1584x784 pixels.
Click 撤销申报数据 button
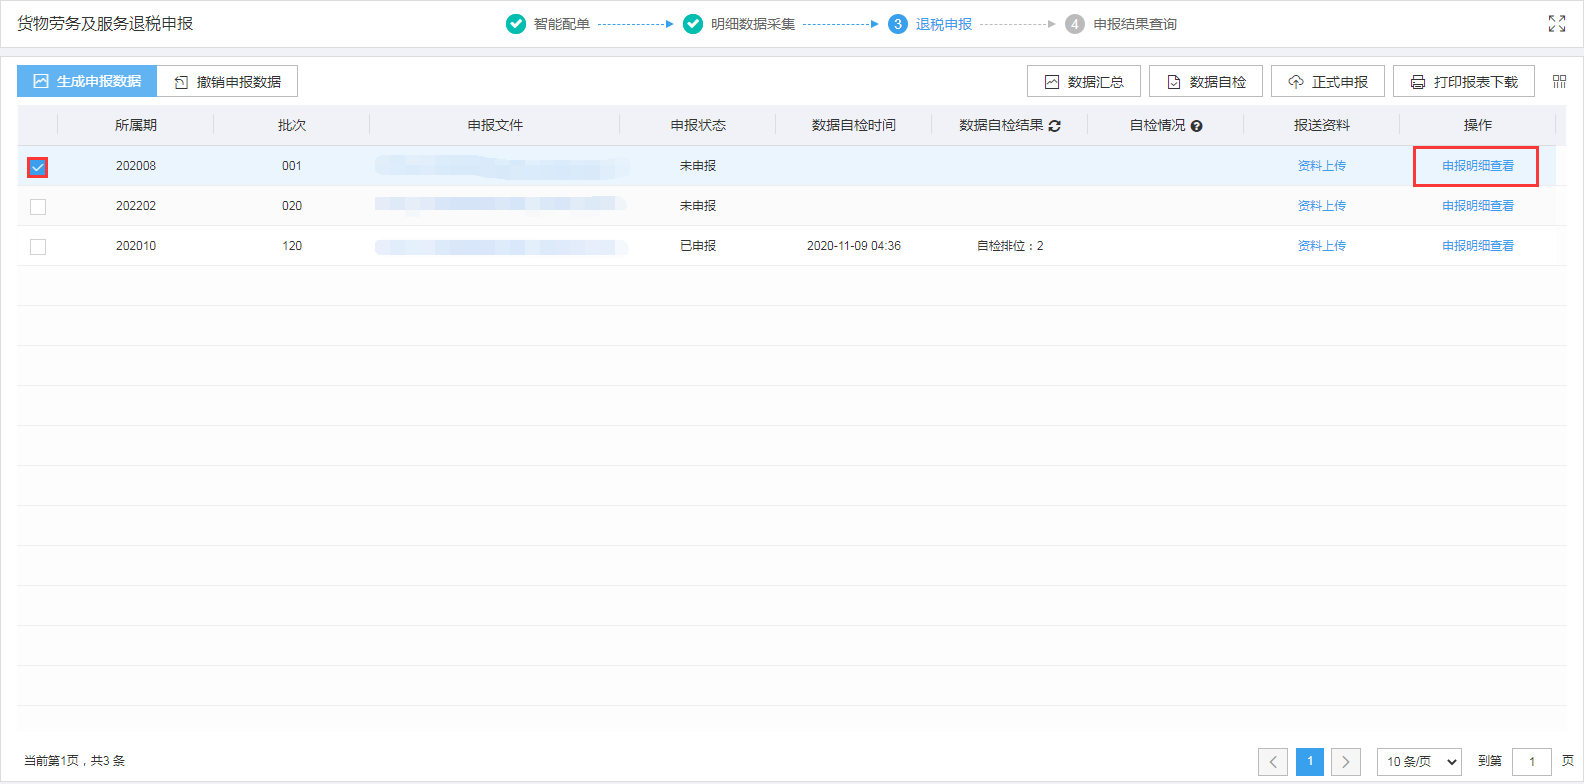click(227, 81)
